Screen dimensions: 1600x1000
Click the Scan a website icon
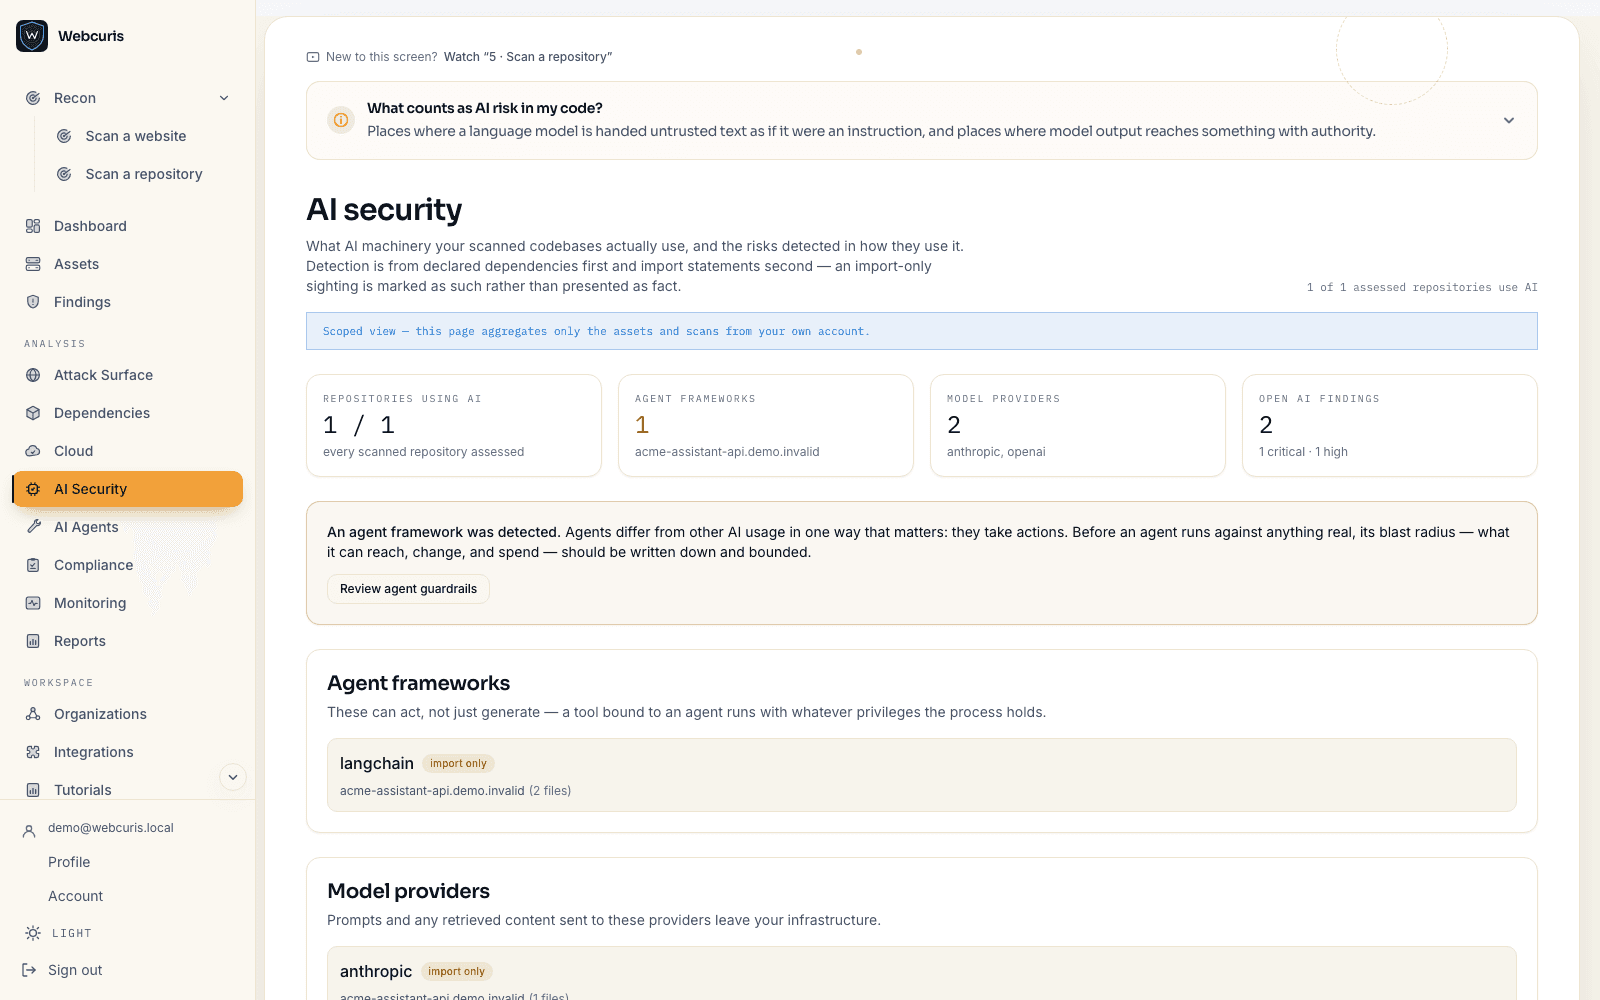point(64,136)
